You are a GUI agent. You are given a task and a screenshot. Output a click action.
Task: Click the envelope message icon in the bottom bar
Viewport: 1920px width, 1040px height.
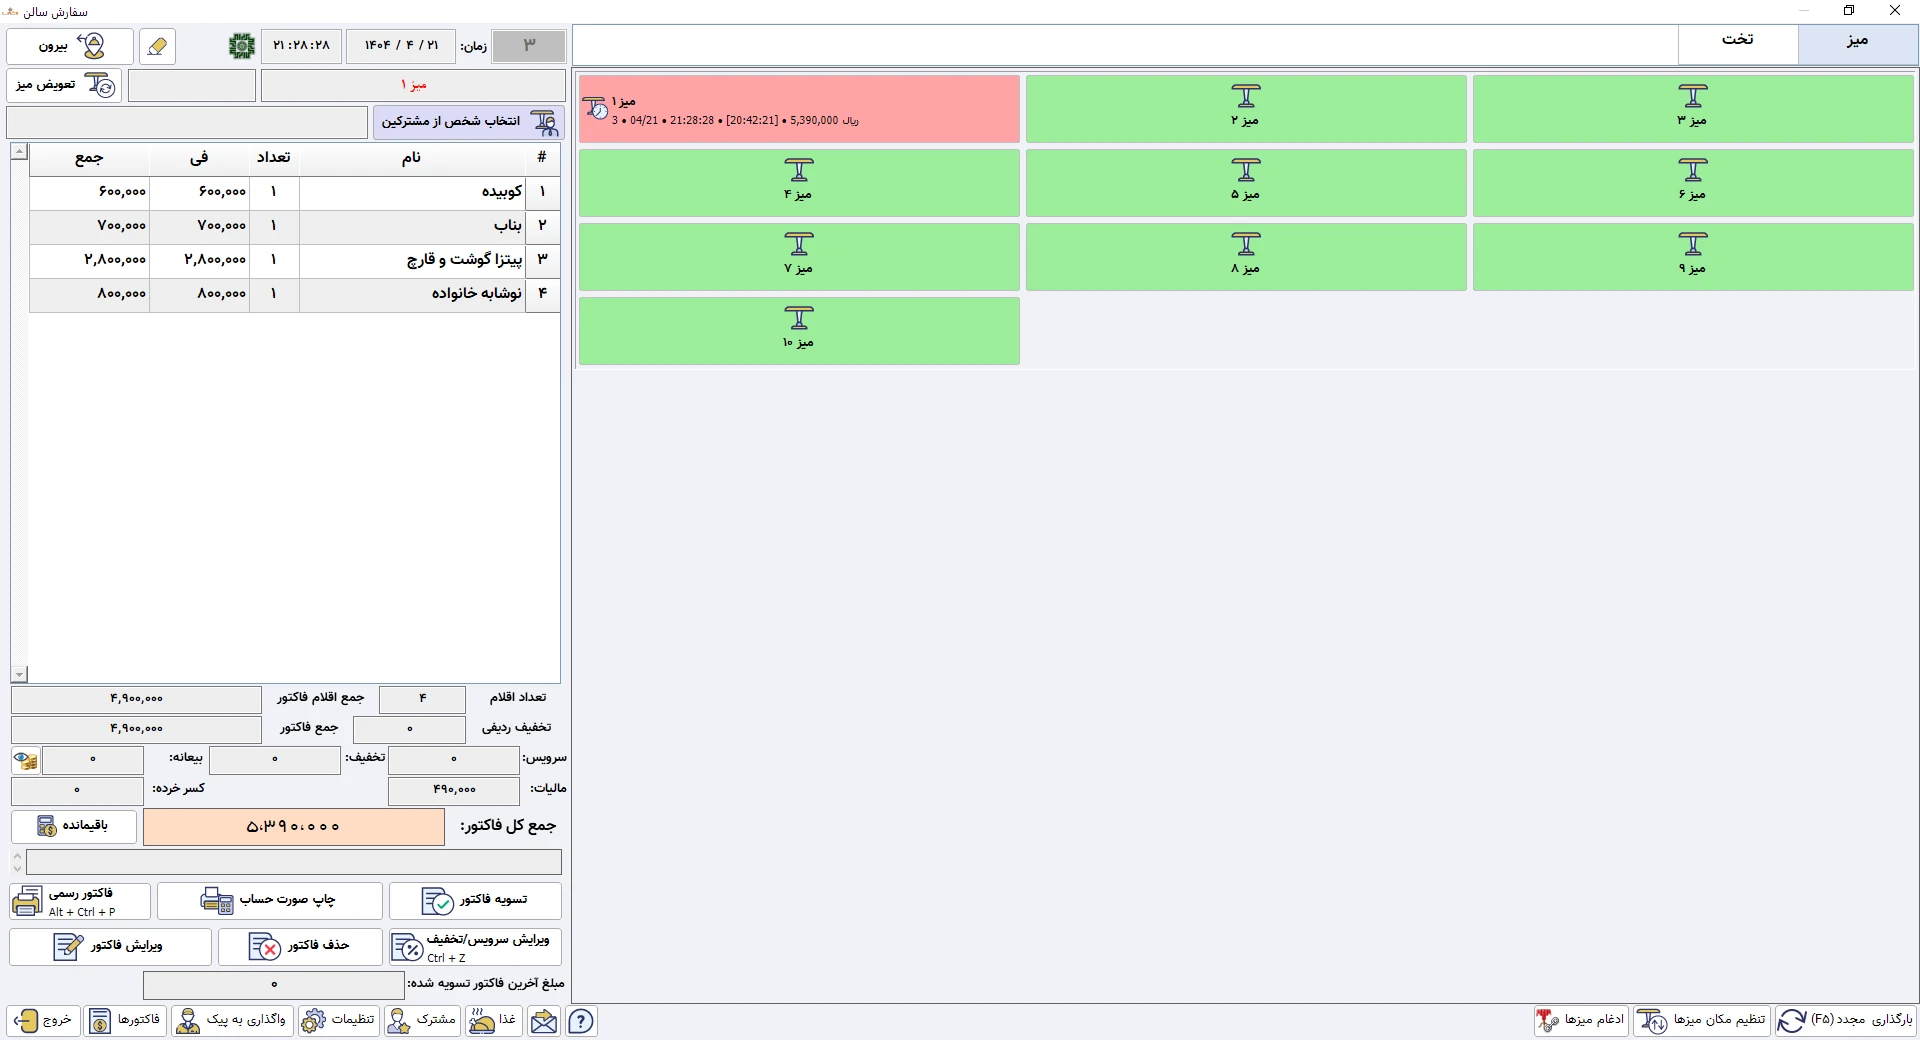tap(544, 1021)
